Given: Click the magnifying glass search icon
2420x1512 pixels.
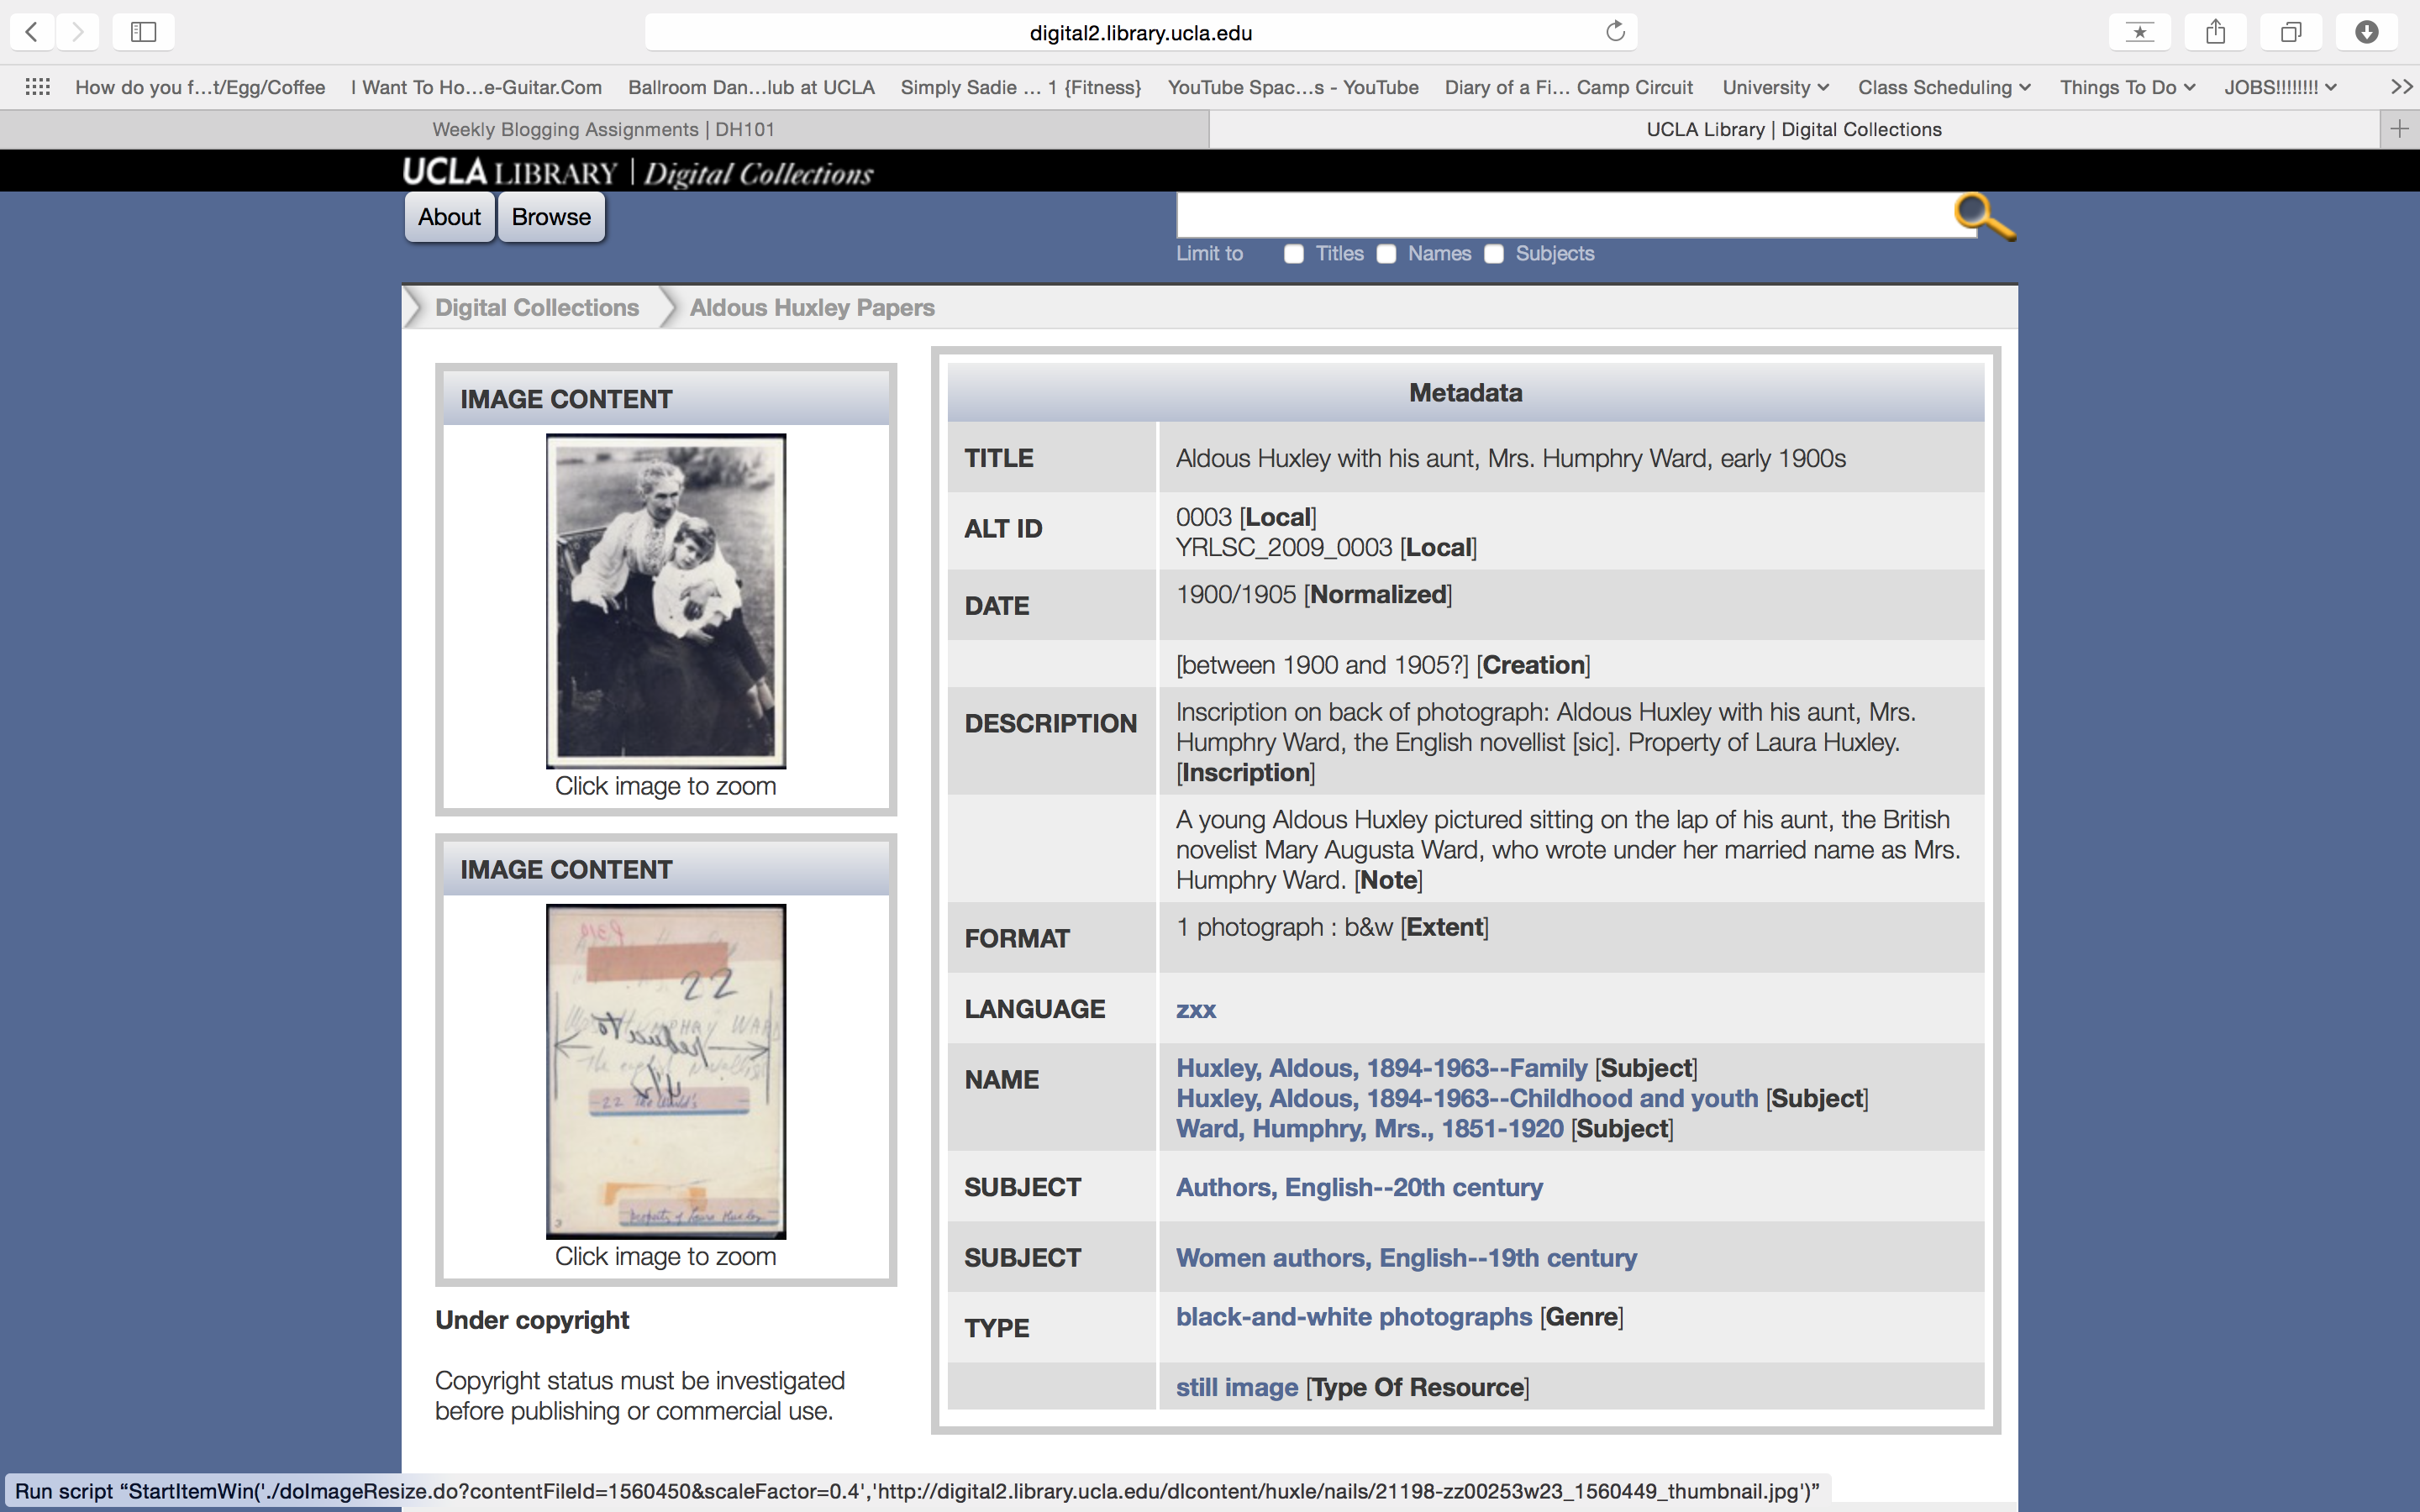Looking at the screenshot, I should click(1983, 216).
